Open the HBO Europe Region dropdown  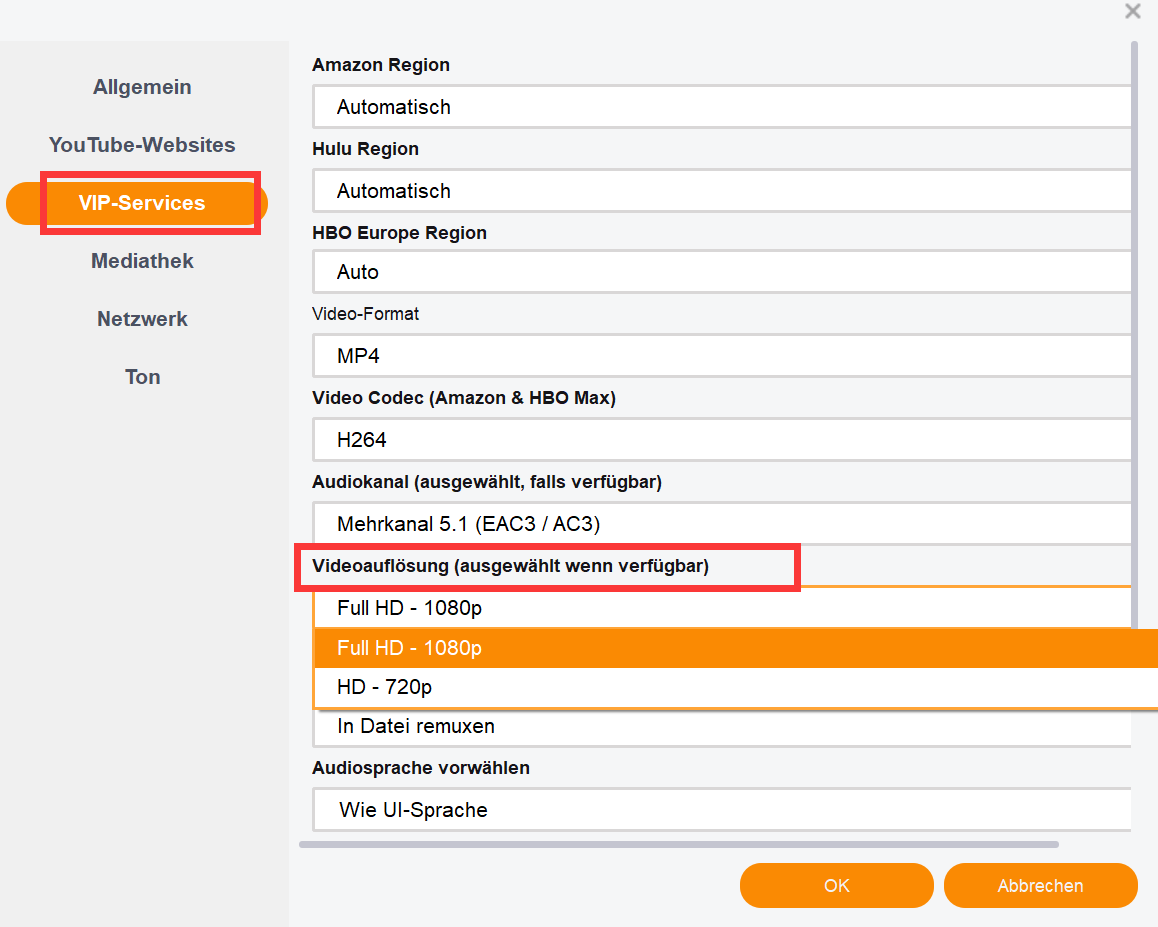[x=722, y=272]
